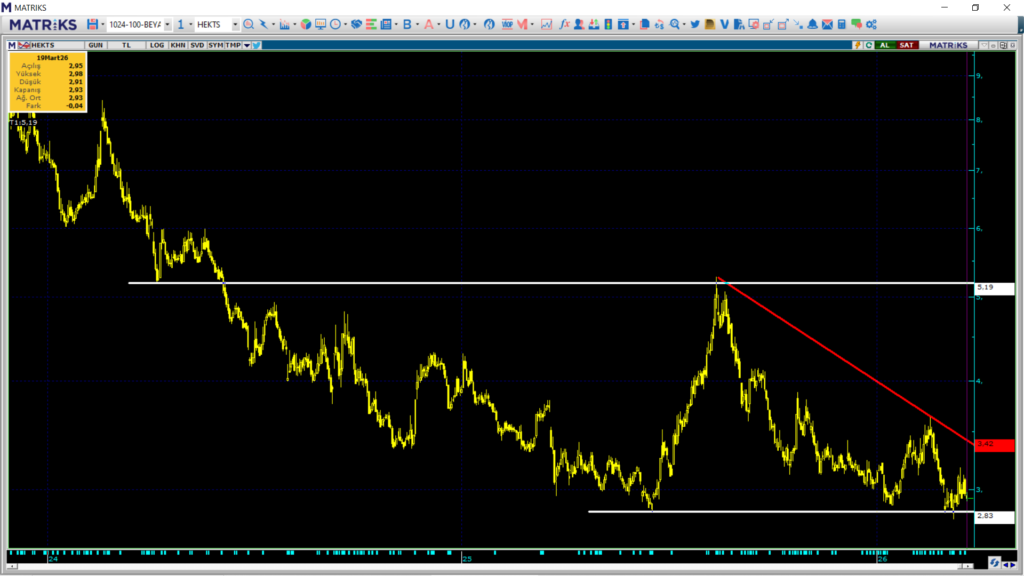Screen dimensions: 1024x576
Task: Click the colored pie chart icon
Action: (306, 24)
